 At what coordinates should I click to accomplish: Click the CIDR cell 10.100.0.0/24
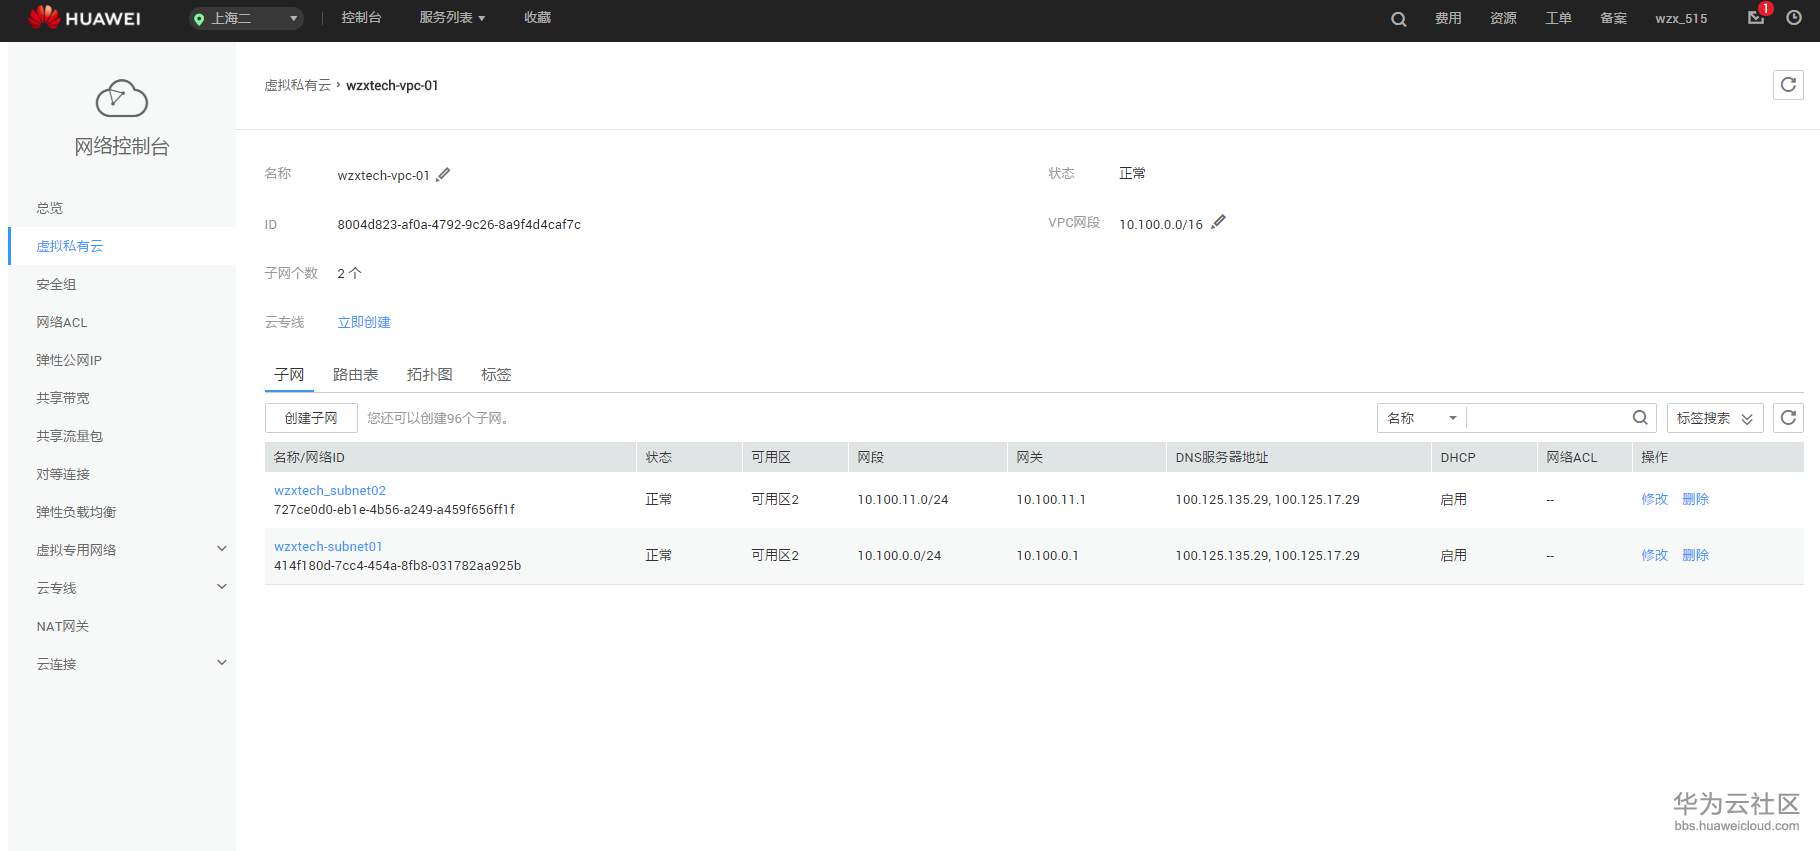coord(899,555)
